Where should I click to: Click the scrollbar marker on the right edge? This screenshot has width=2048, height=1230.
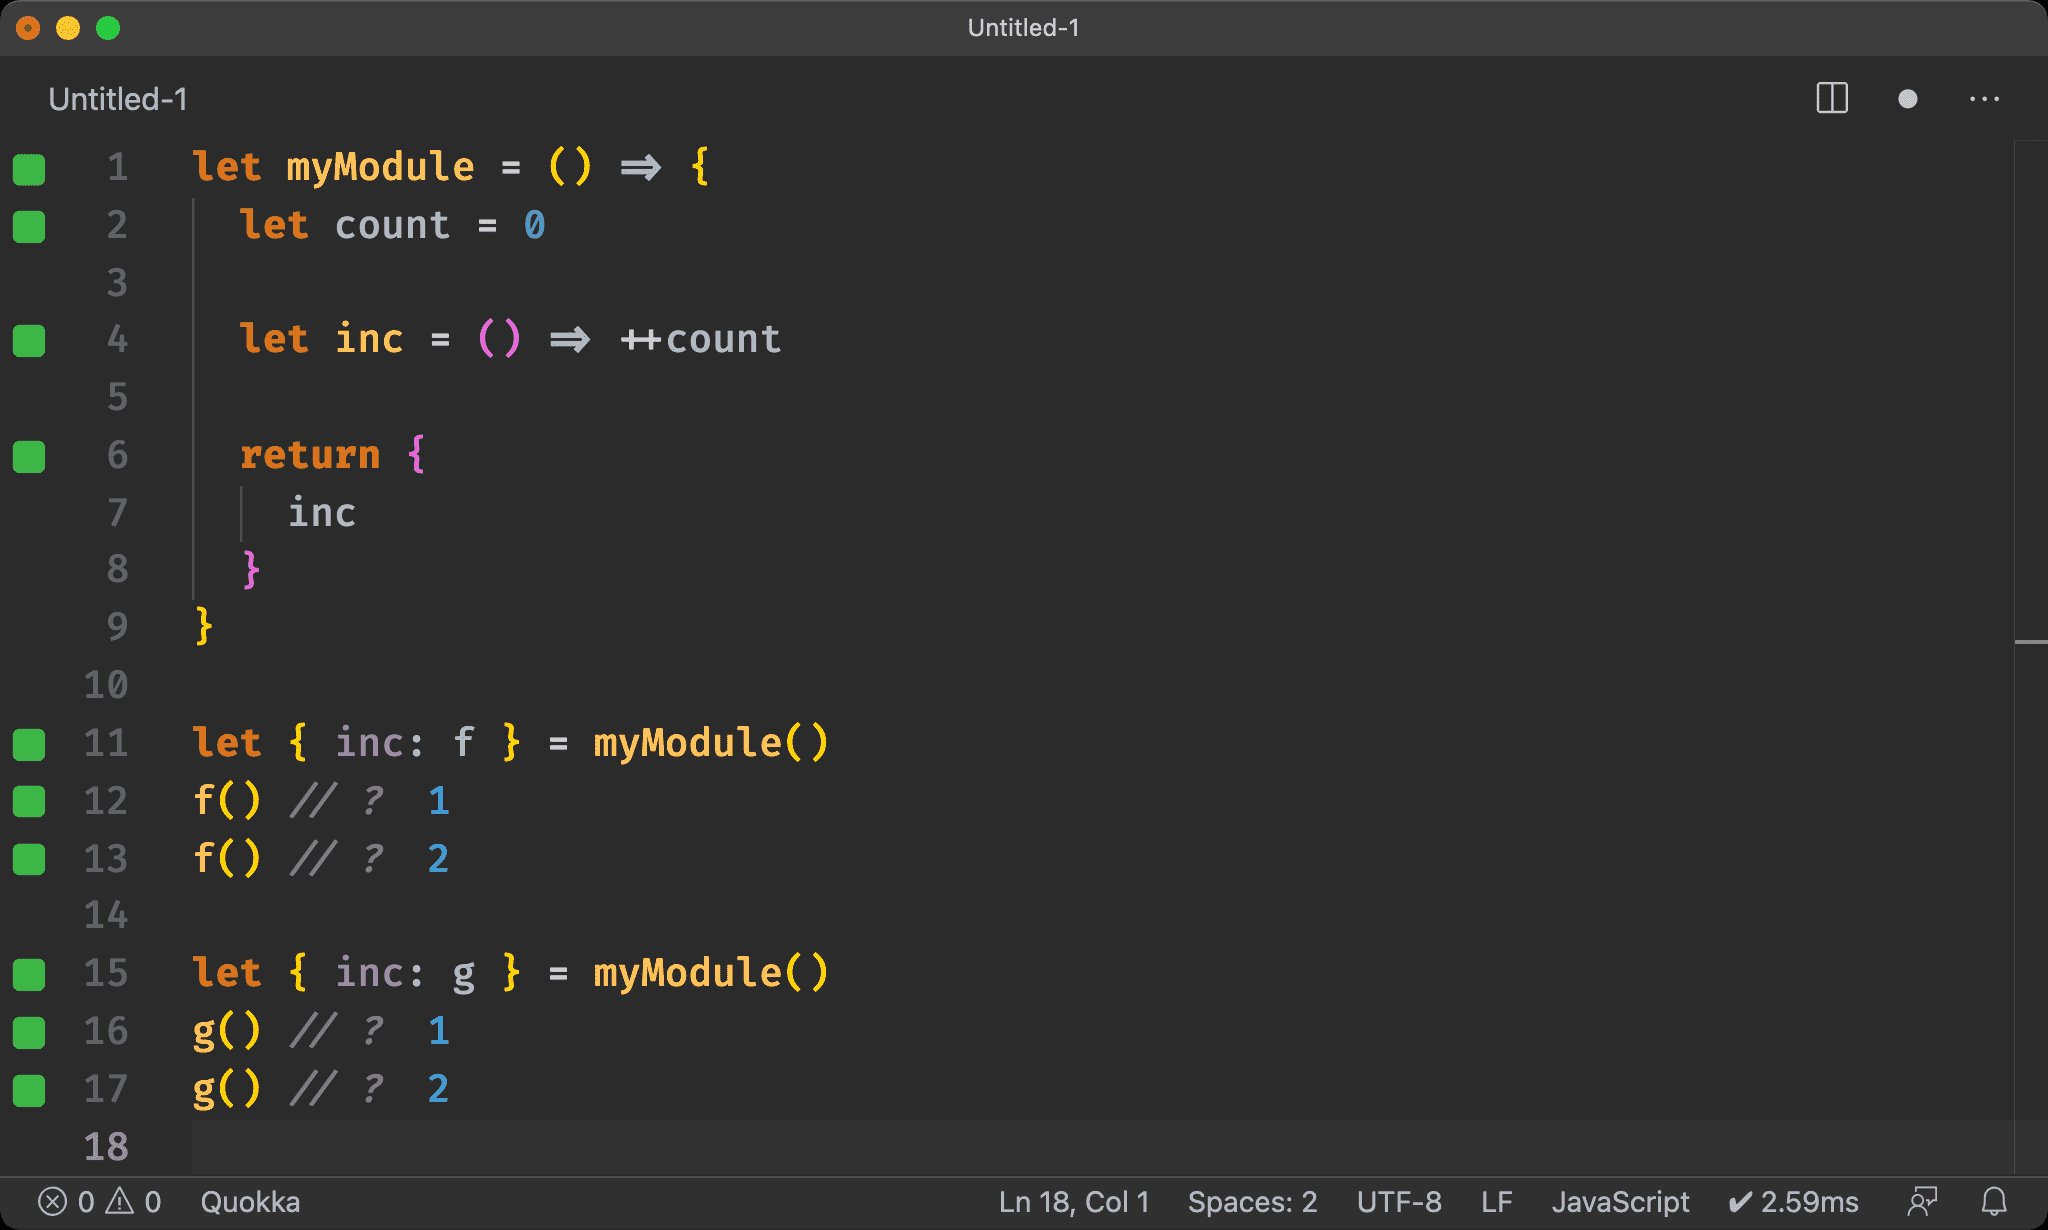coord(2030,641)
